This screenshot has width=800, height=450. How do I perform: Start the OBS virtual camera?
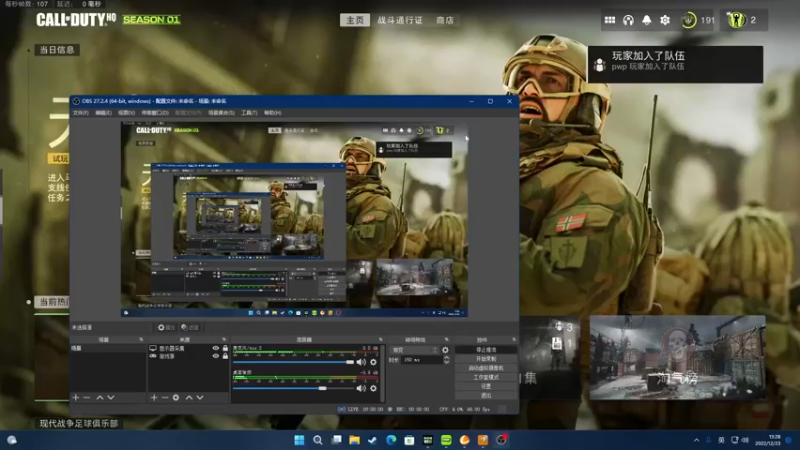486,368
